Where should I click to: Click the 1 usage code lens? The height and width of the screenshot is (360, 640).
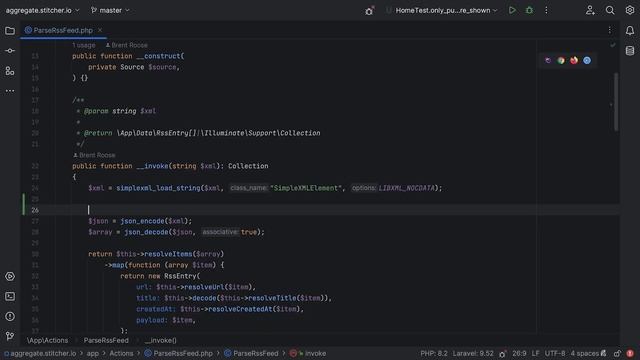(84, 45)
